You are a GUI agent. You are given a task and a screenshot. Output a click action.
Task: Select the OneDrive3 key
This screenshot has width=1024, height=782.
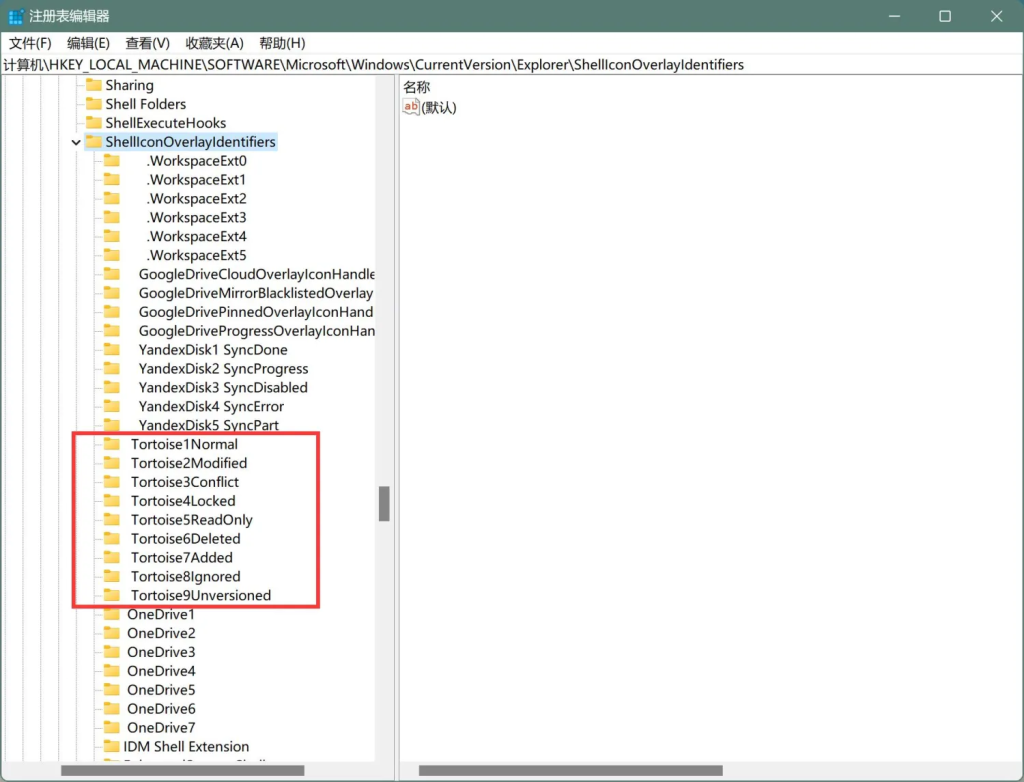pyautogui.click(x=161, y=653)
